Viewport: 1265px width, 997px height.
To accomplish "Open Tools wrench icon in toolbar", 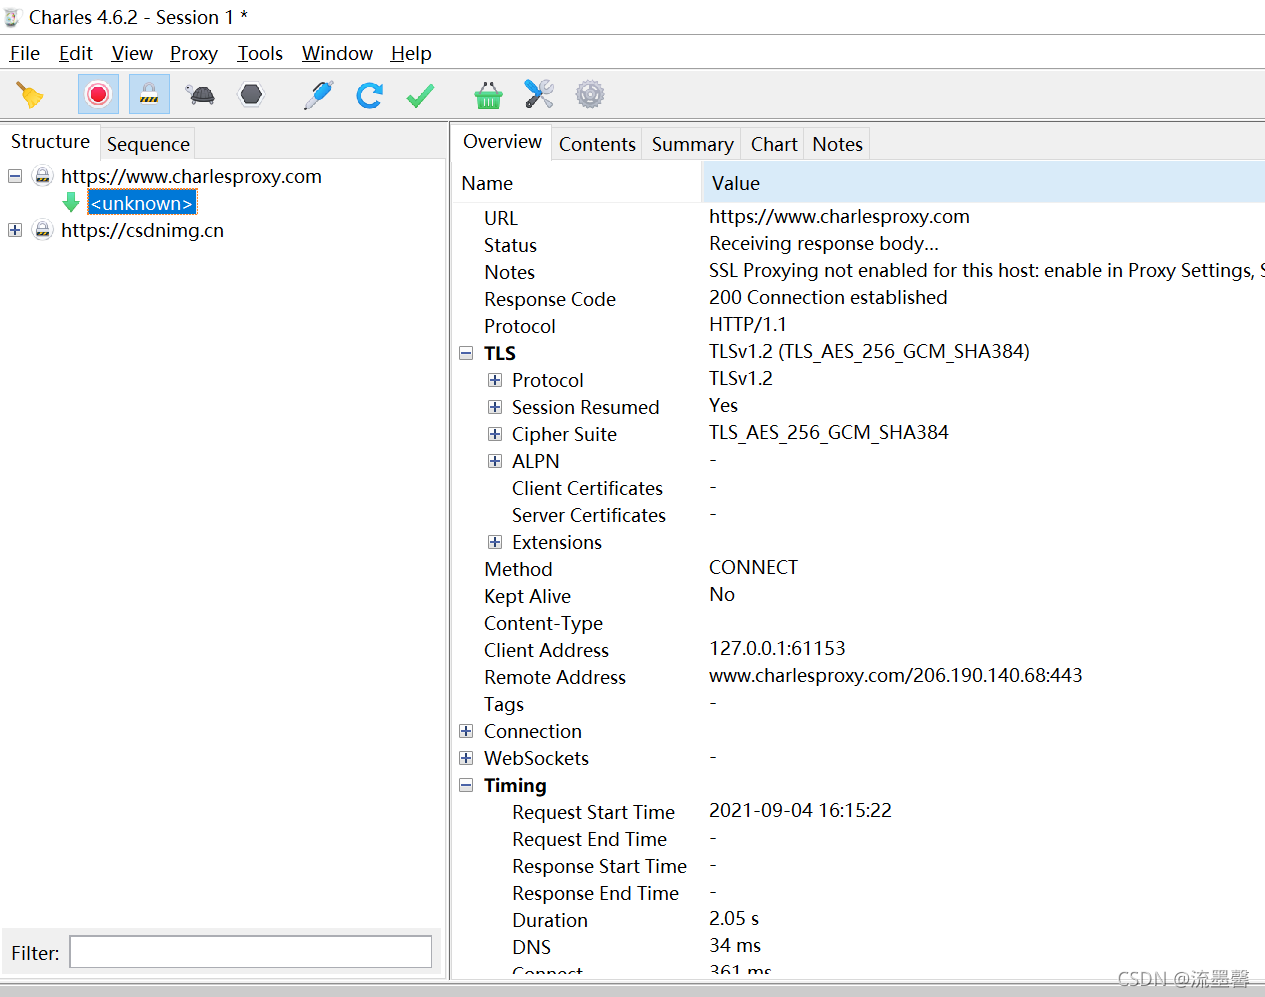I will [x=539, y=95].
